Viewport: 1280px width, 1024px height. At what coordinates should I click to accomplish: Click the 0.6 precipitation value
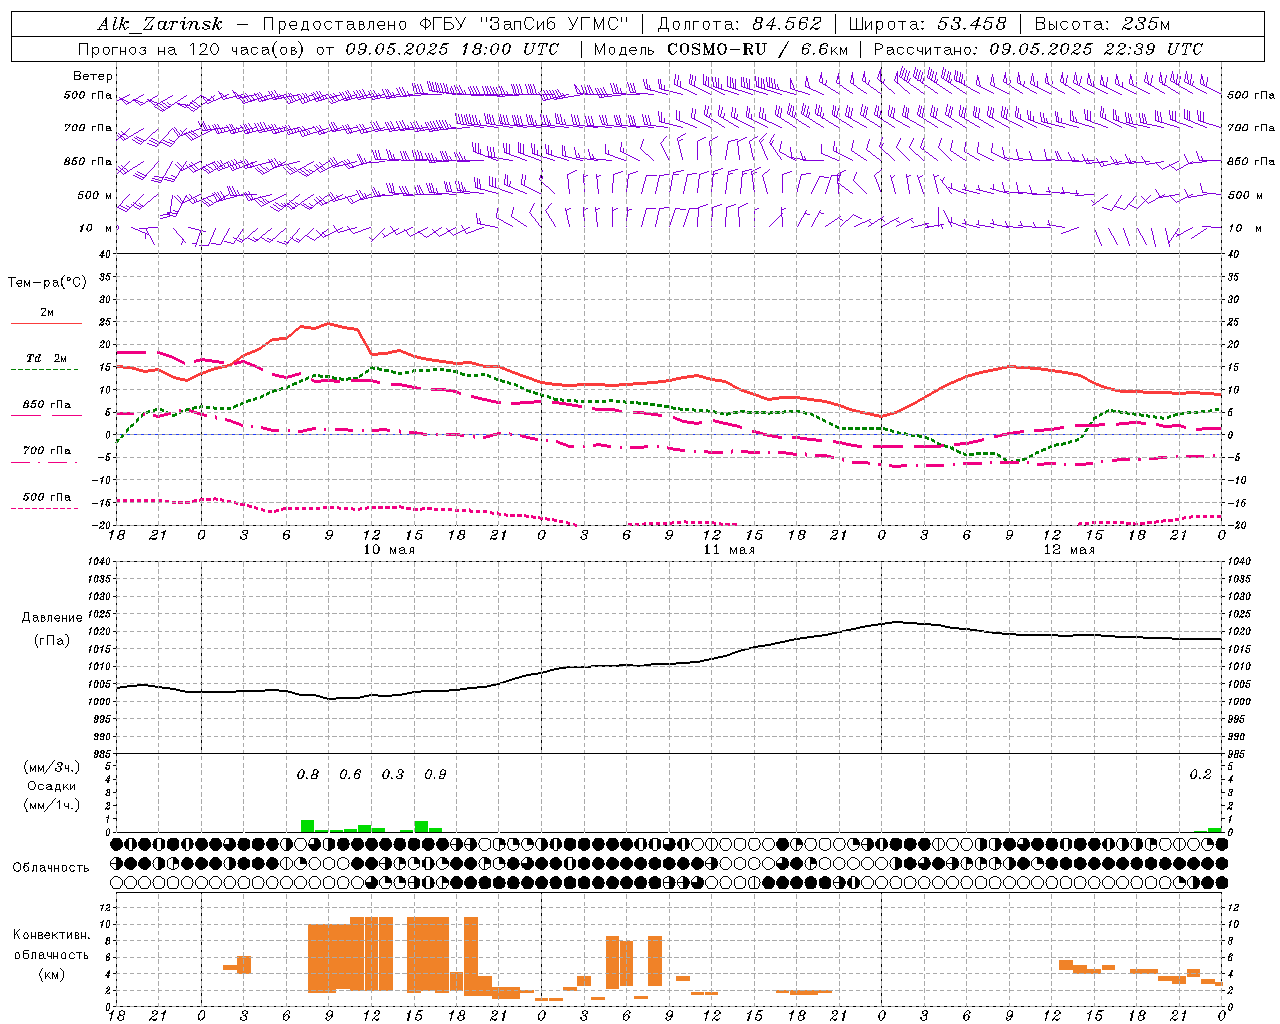(x=350, y=775)
